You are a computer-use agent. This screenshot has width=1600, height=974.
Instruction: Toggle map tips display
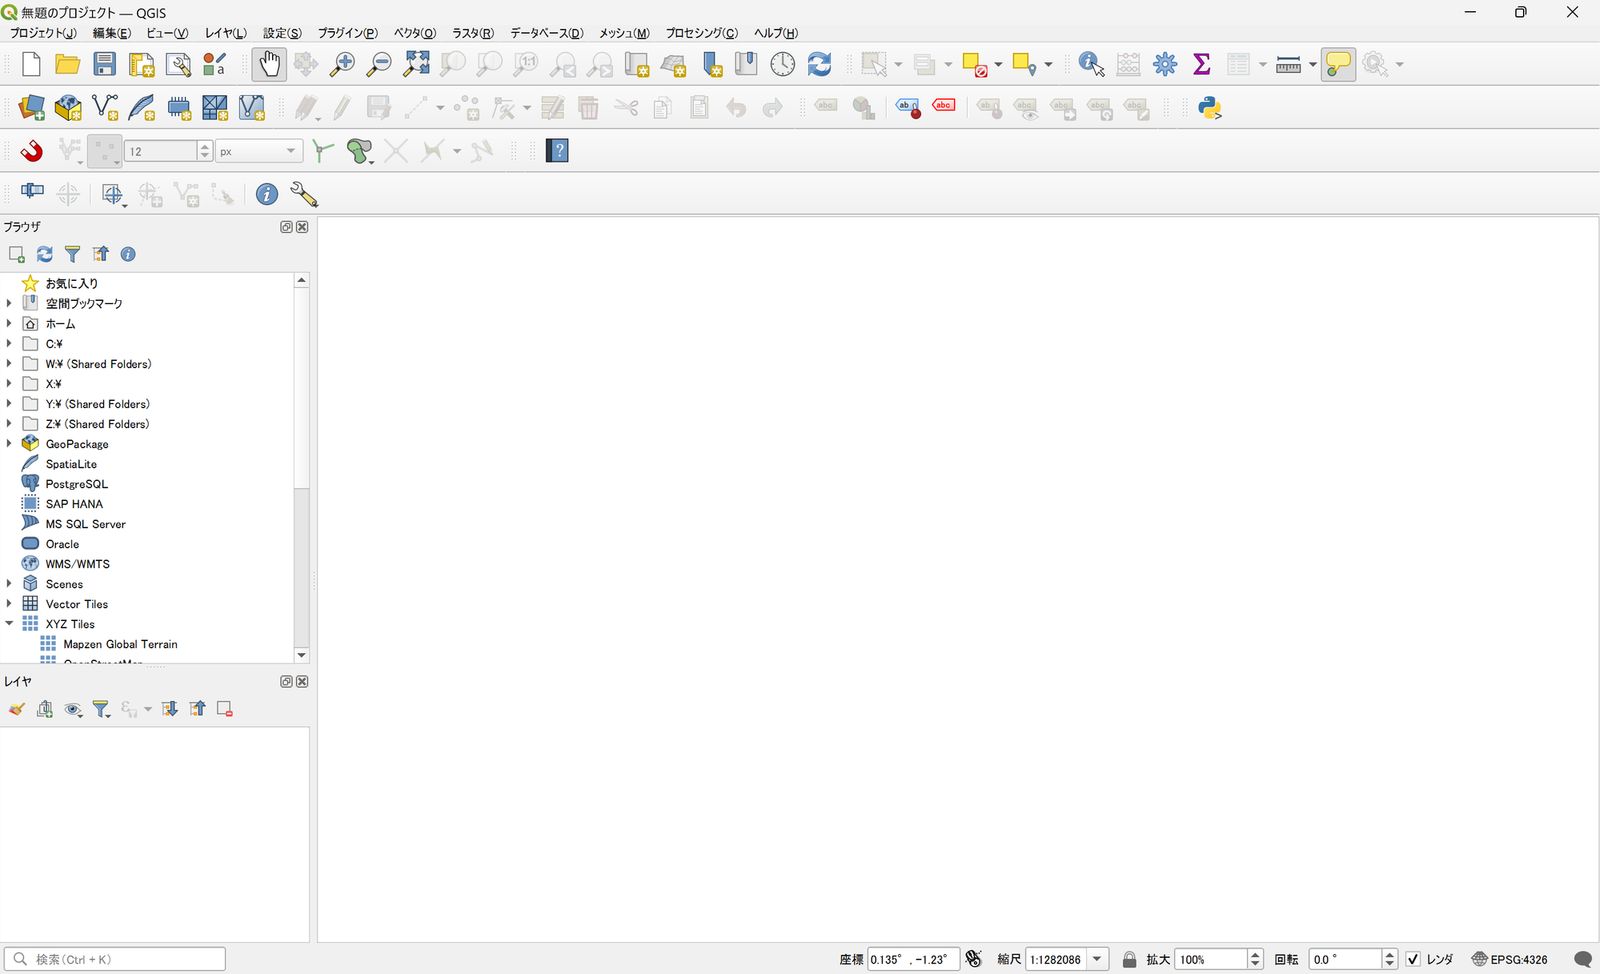click(x=1338, y=65)
